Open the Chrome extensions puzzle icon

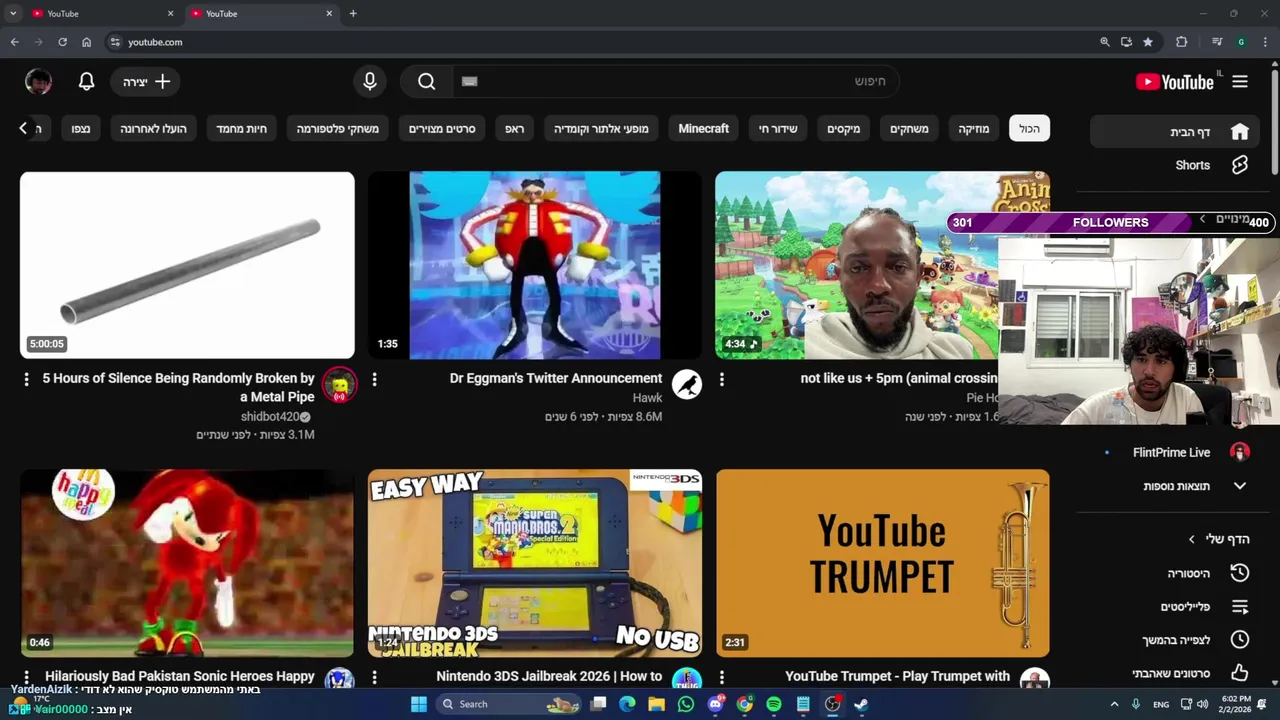(x=1182, y=42)
